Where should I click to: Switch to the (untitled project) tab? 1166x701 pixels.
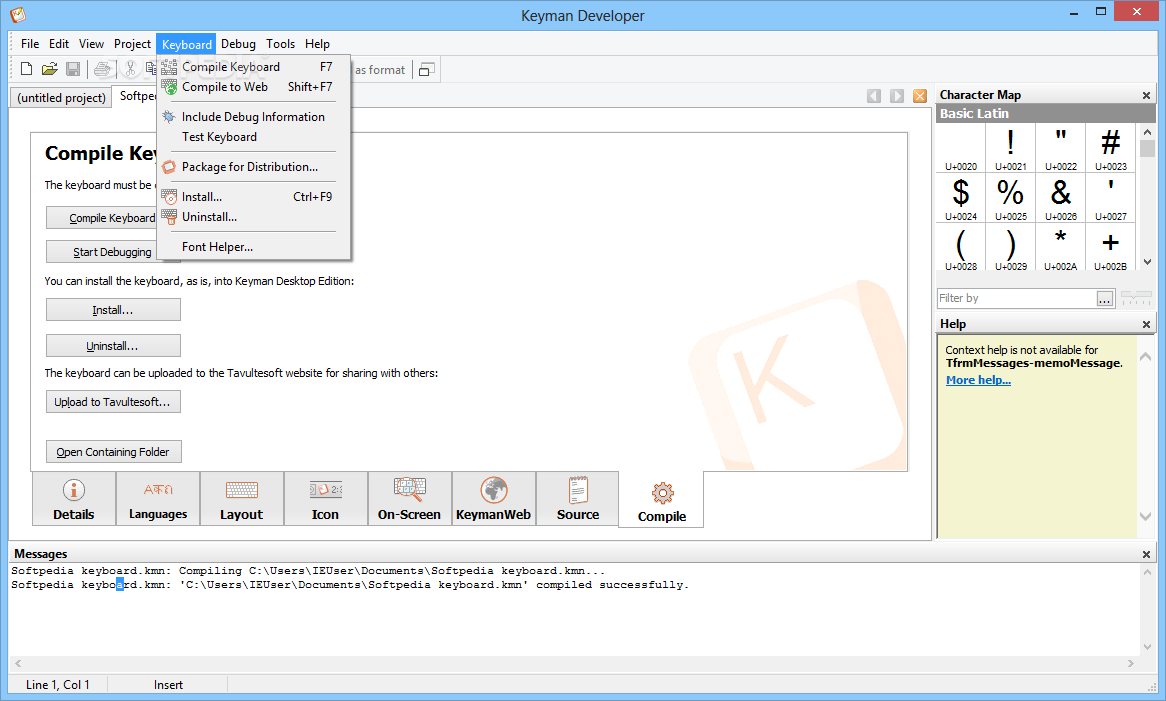[x=61, y=98]
